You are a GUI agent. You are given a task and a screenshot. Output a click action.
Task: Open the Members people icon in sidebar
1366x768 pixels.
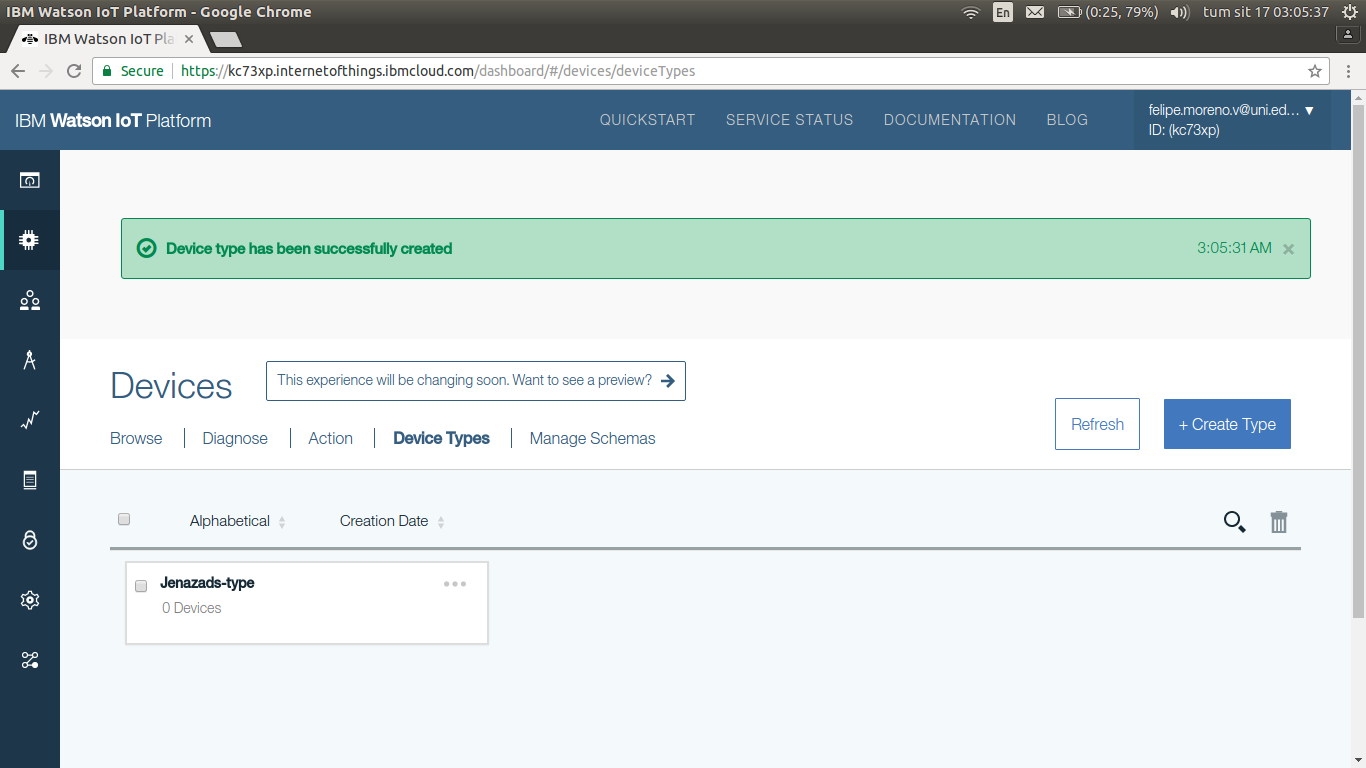pyautogui.click(x=30, y=300)
